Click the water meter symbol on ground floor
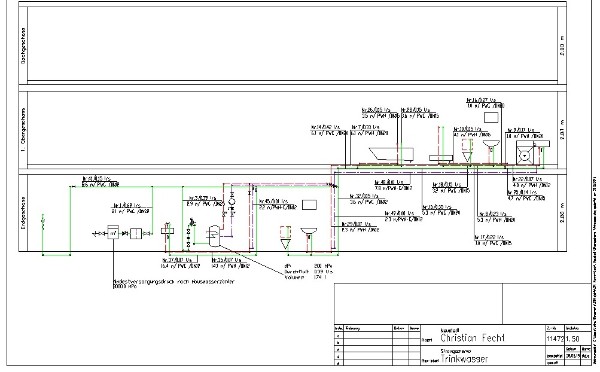This screenshot has height=372, width=600. click(113, 232)
